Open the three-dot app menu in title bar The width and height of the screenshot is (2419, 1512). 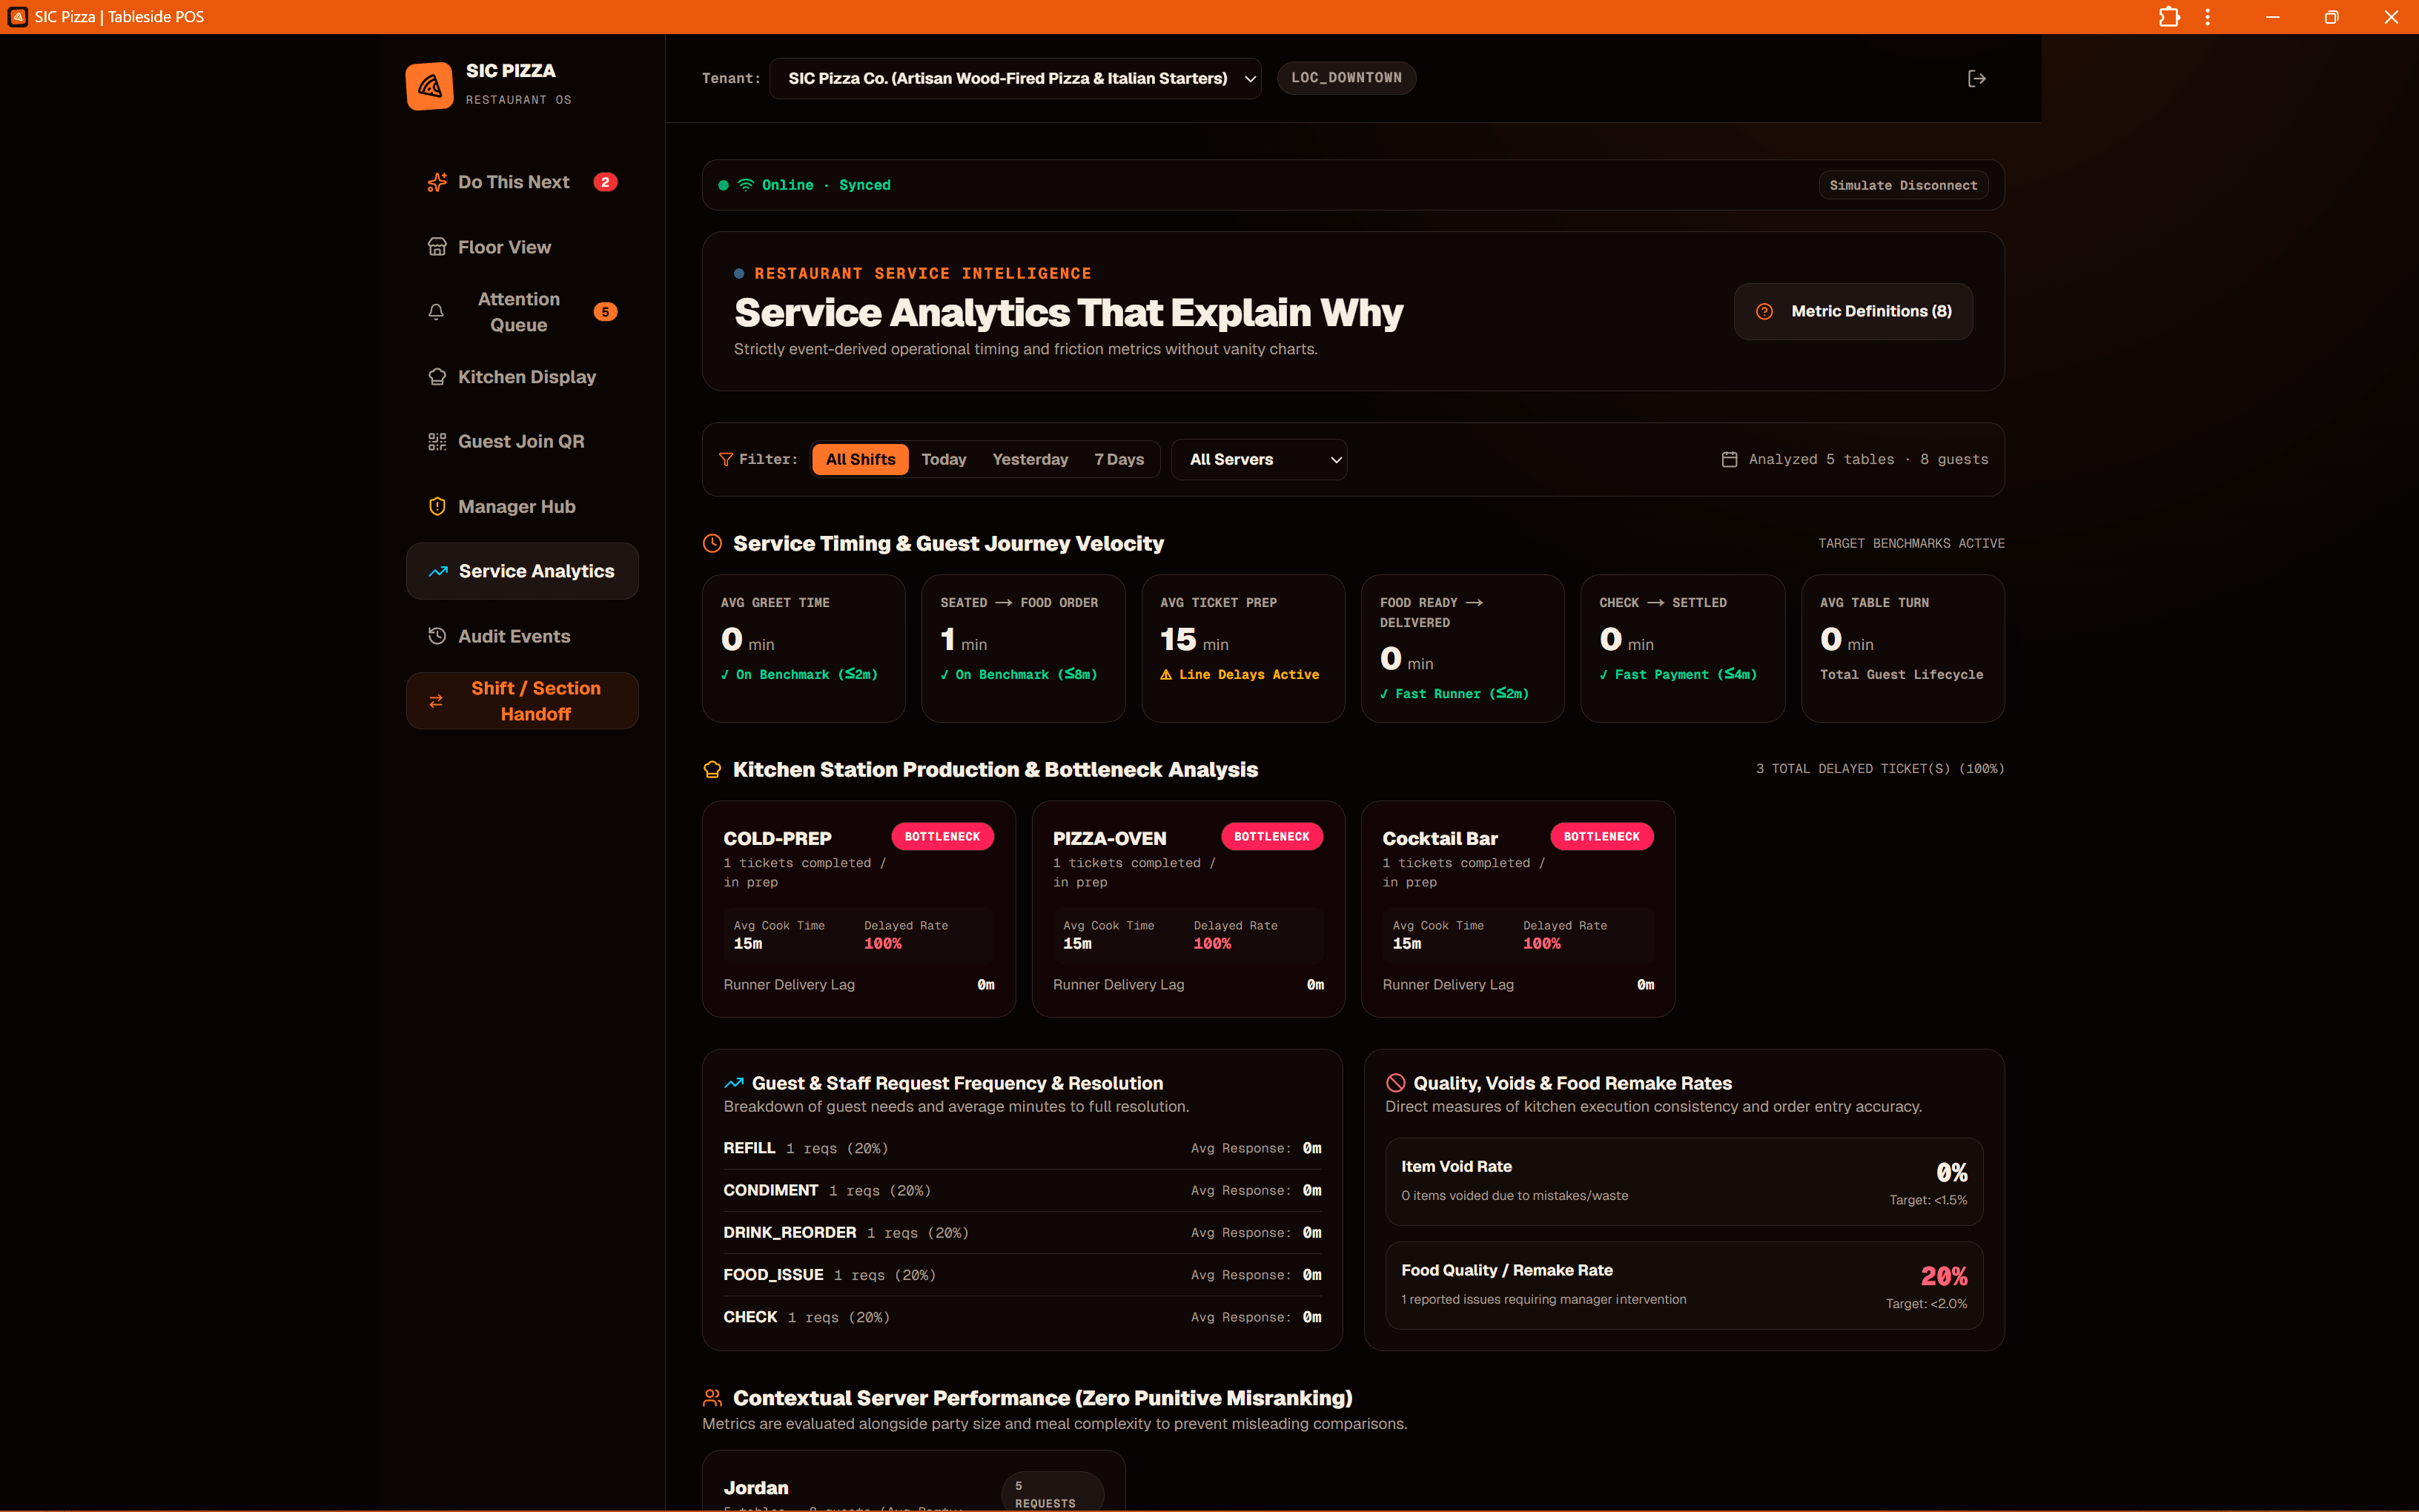click(2207, 17)
